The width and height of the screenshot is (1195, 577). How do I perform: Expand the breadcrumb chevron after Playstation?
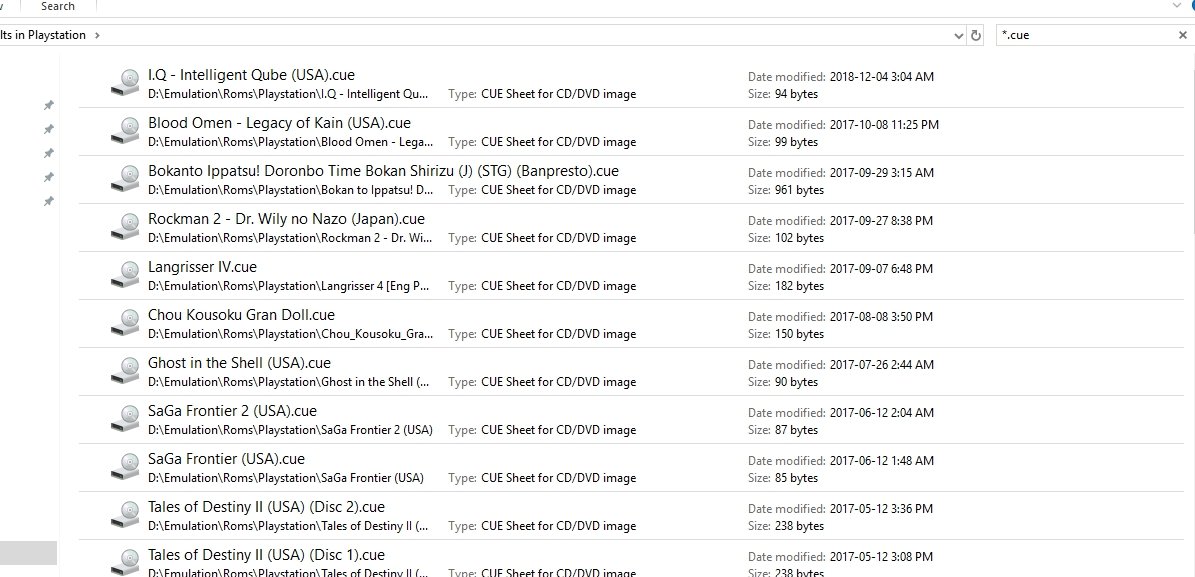coord(97,35)
